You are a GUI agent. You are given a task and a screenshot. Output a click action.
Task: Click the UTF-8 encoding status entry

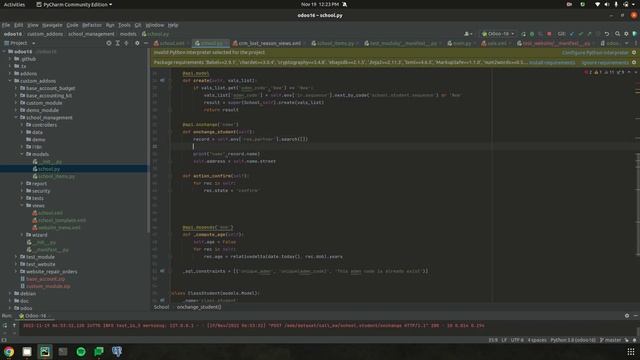pos(517,340)
